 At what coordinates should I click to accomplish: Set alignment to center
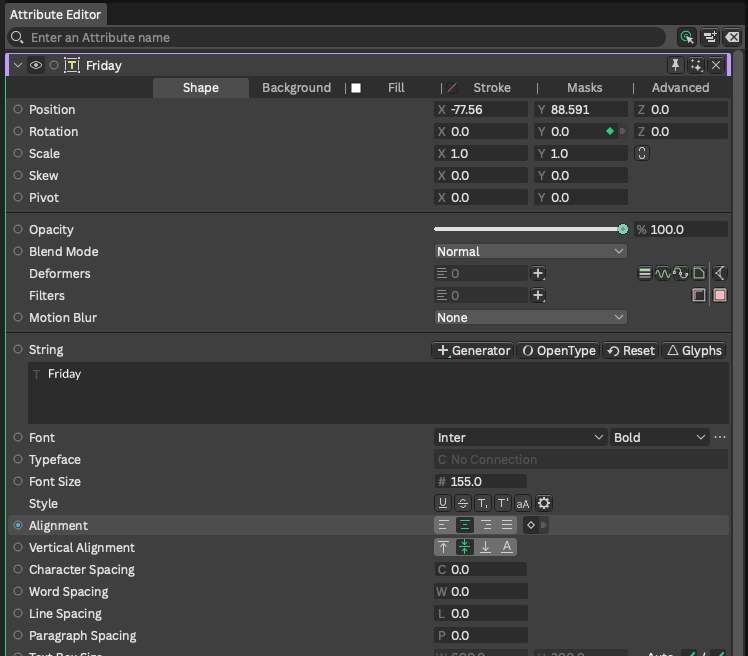coord(465,525)
